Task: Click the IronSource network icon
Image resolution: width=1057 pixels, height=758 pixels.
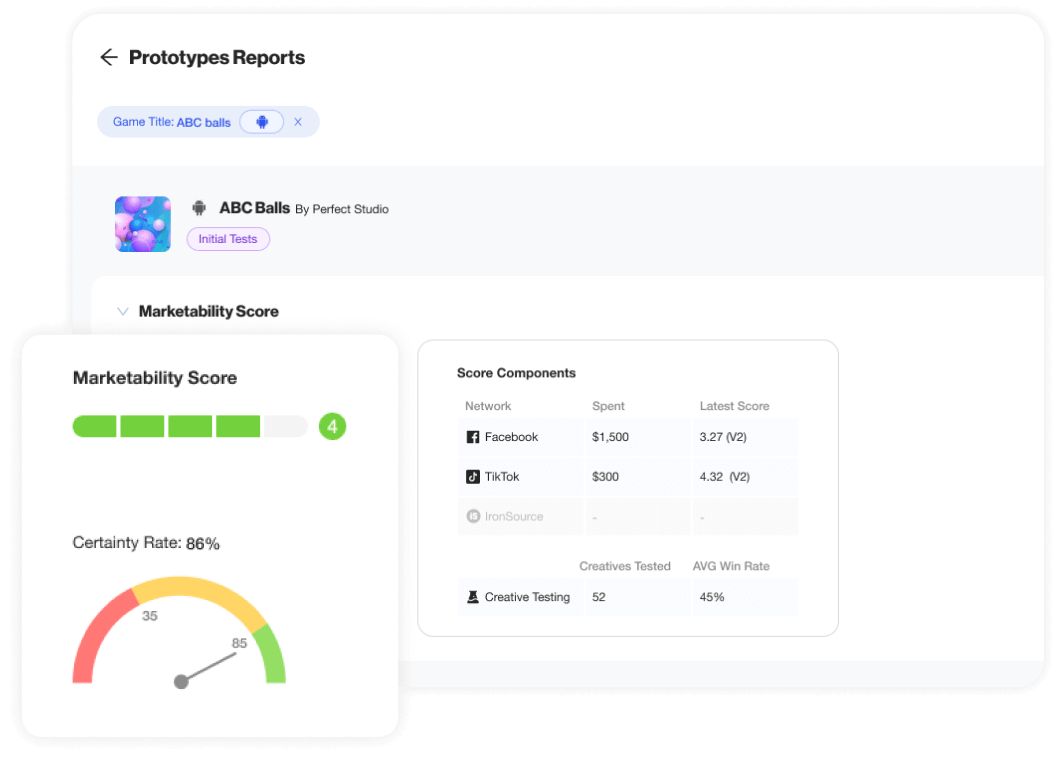Action: pyautogui.click(x=473, y=517)
